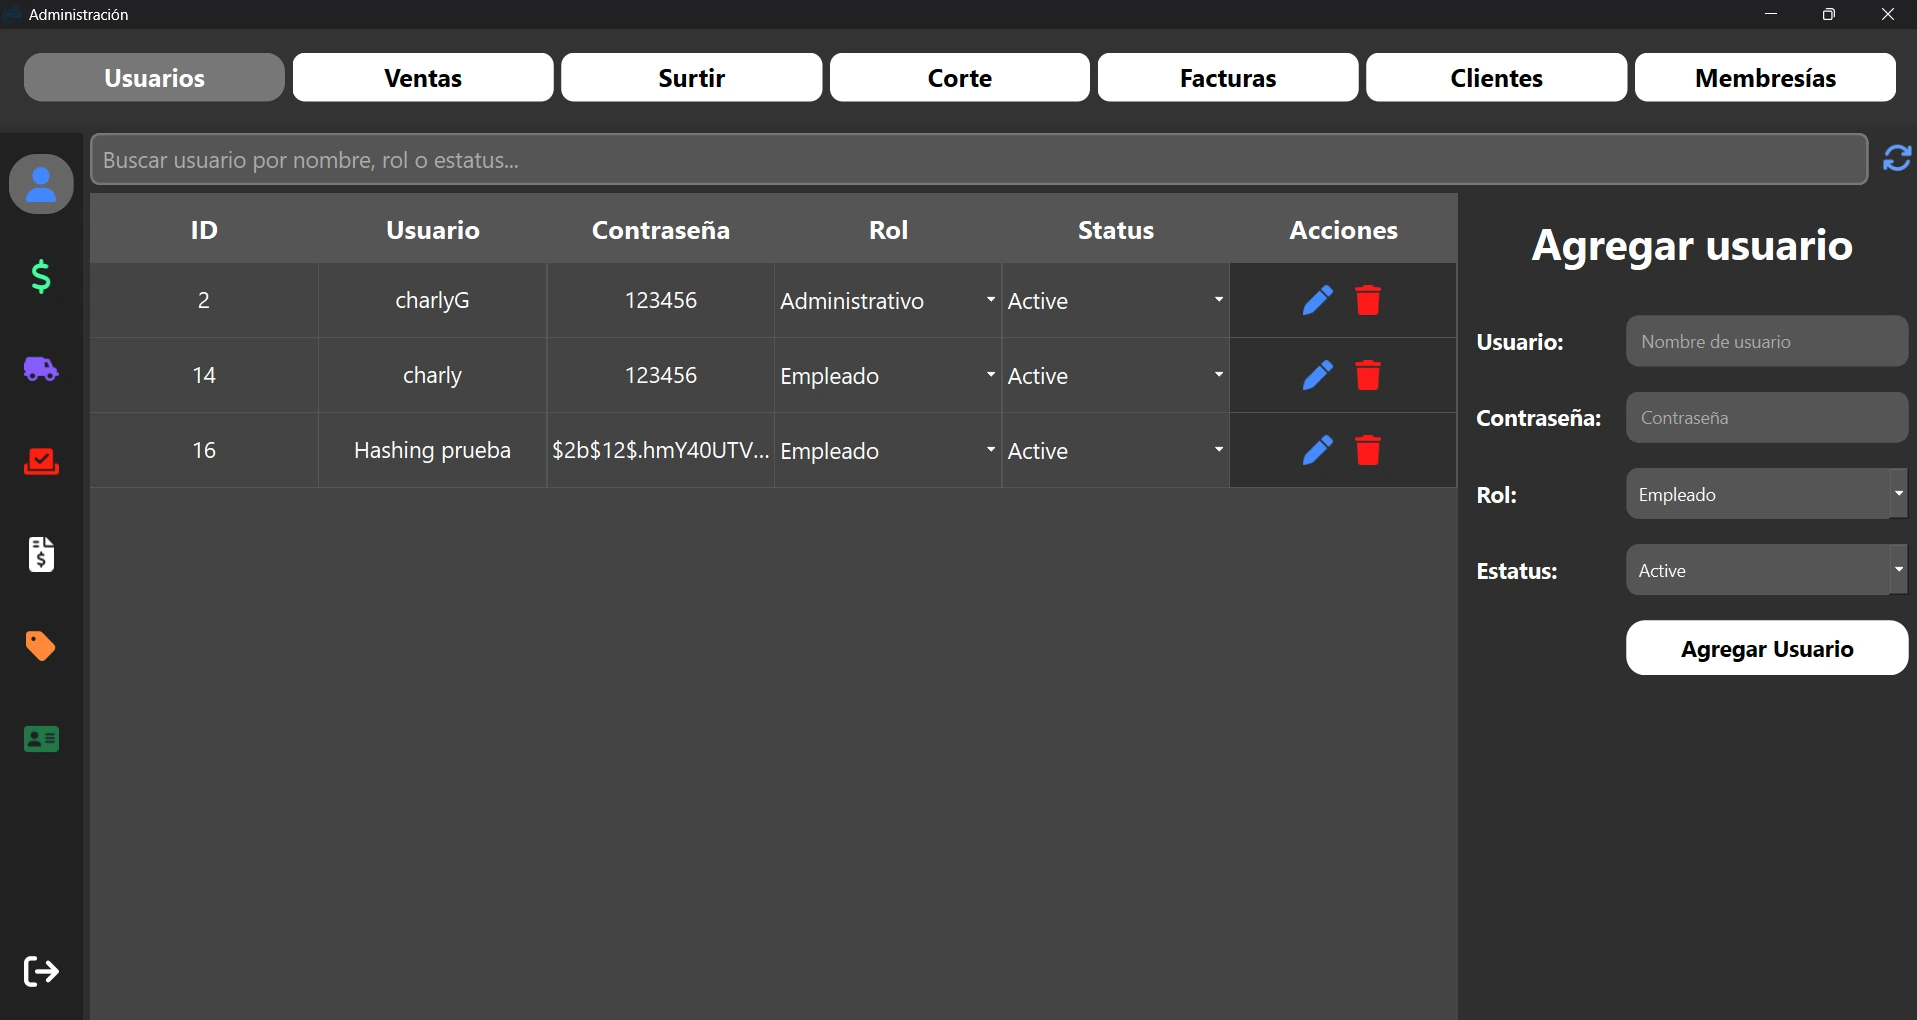Edit the Hashing prueba user entry
Image resolution: width=1917 pixels, height=1020 pixels.
(x=1317, y=450)
